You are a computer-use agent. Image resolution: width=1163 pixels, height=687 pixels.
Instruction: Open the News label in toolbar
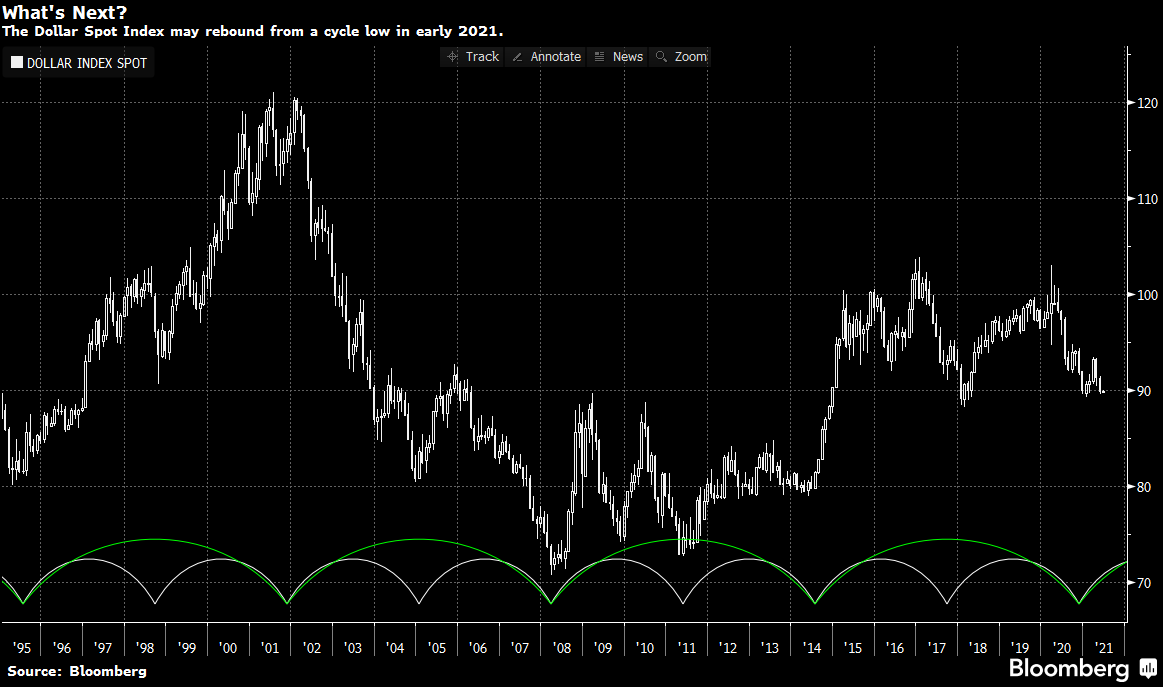pyautogui.click(x=627, y=56)
